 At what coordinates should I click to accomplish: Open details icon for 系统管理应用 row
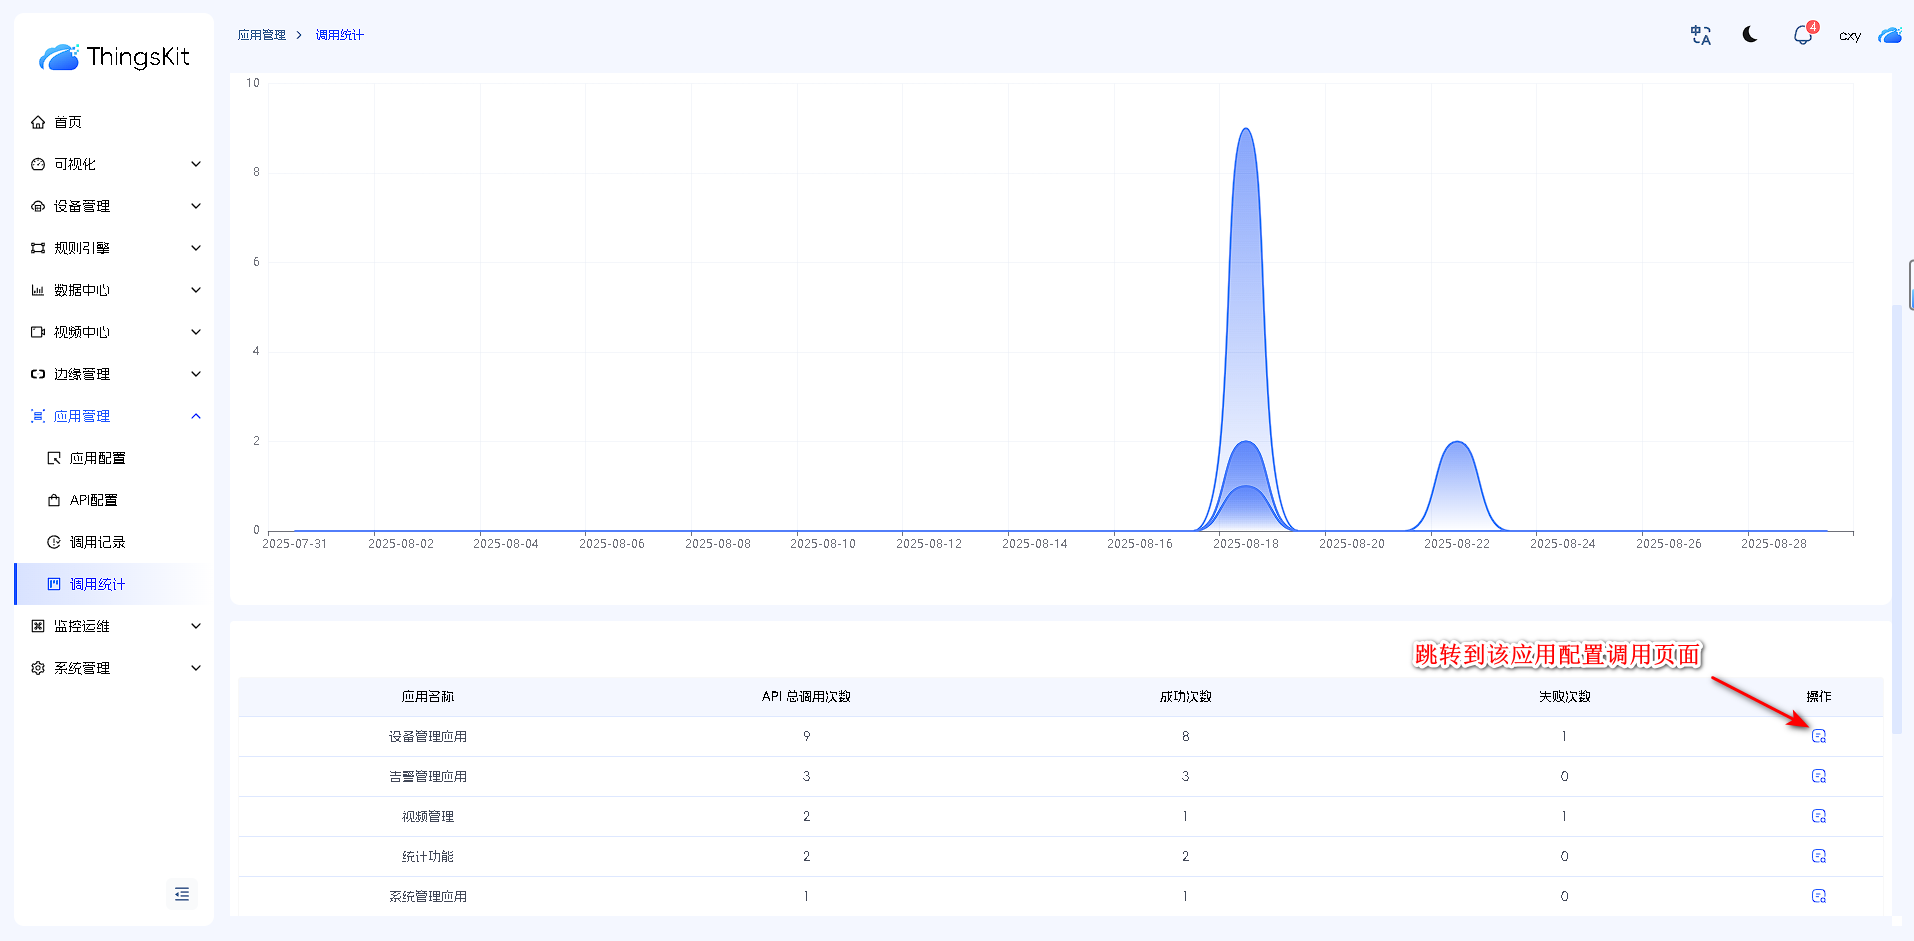point(1818,896)
